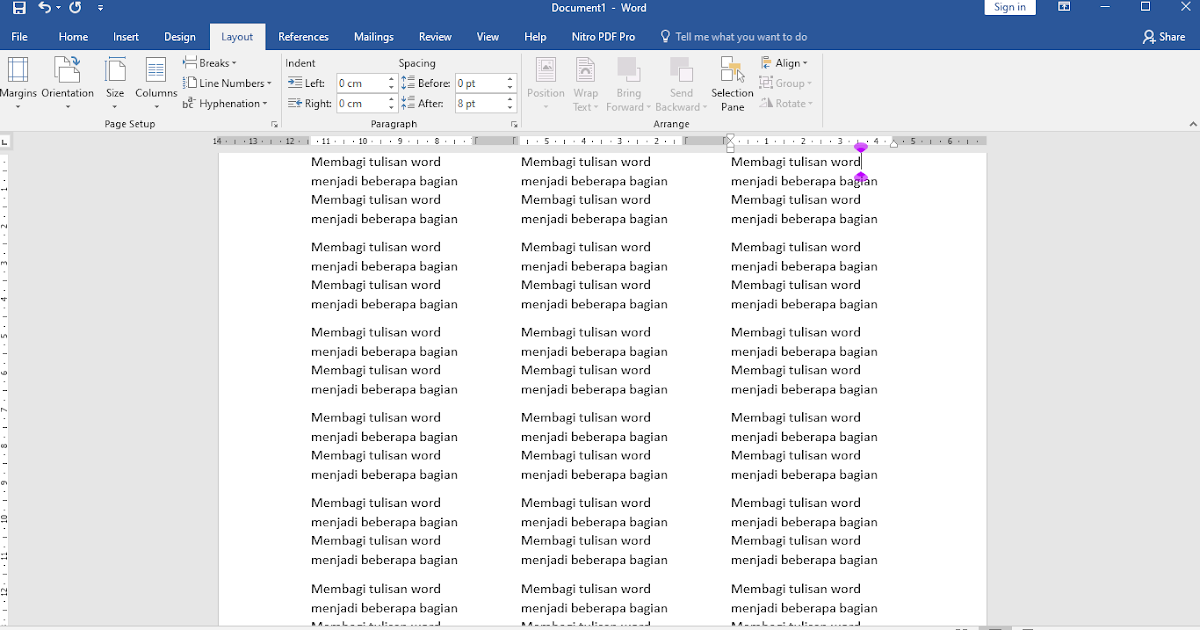Click the Save icon in Quick Access Toolbar
This screenshot has width=1200, height=630.
[x=19, y=8]
